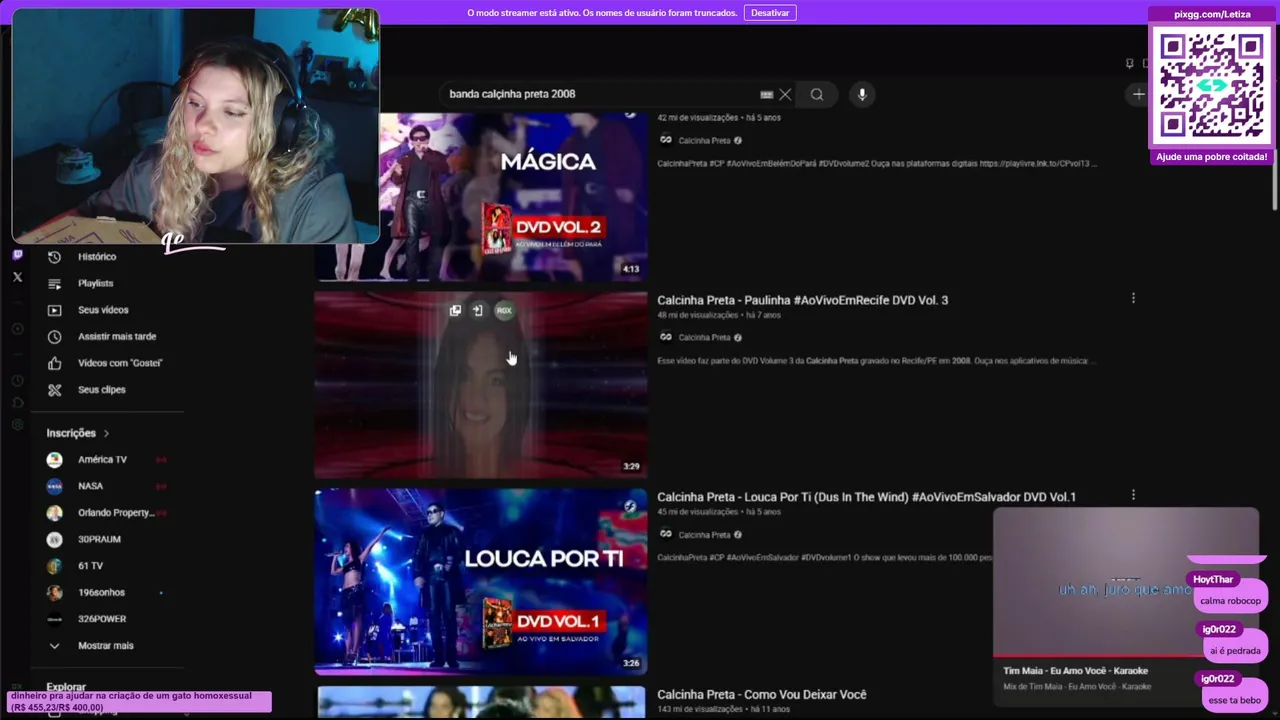1280x720 pixels.
Task: Open Orlando Property channel avatar
Action: 55,513
